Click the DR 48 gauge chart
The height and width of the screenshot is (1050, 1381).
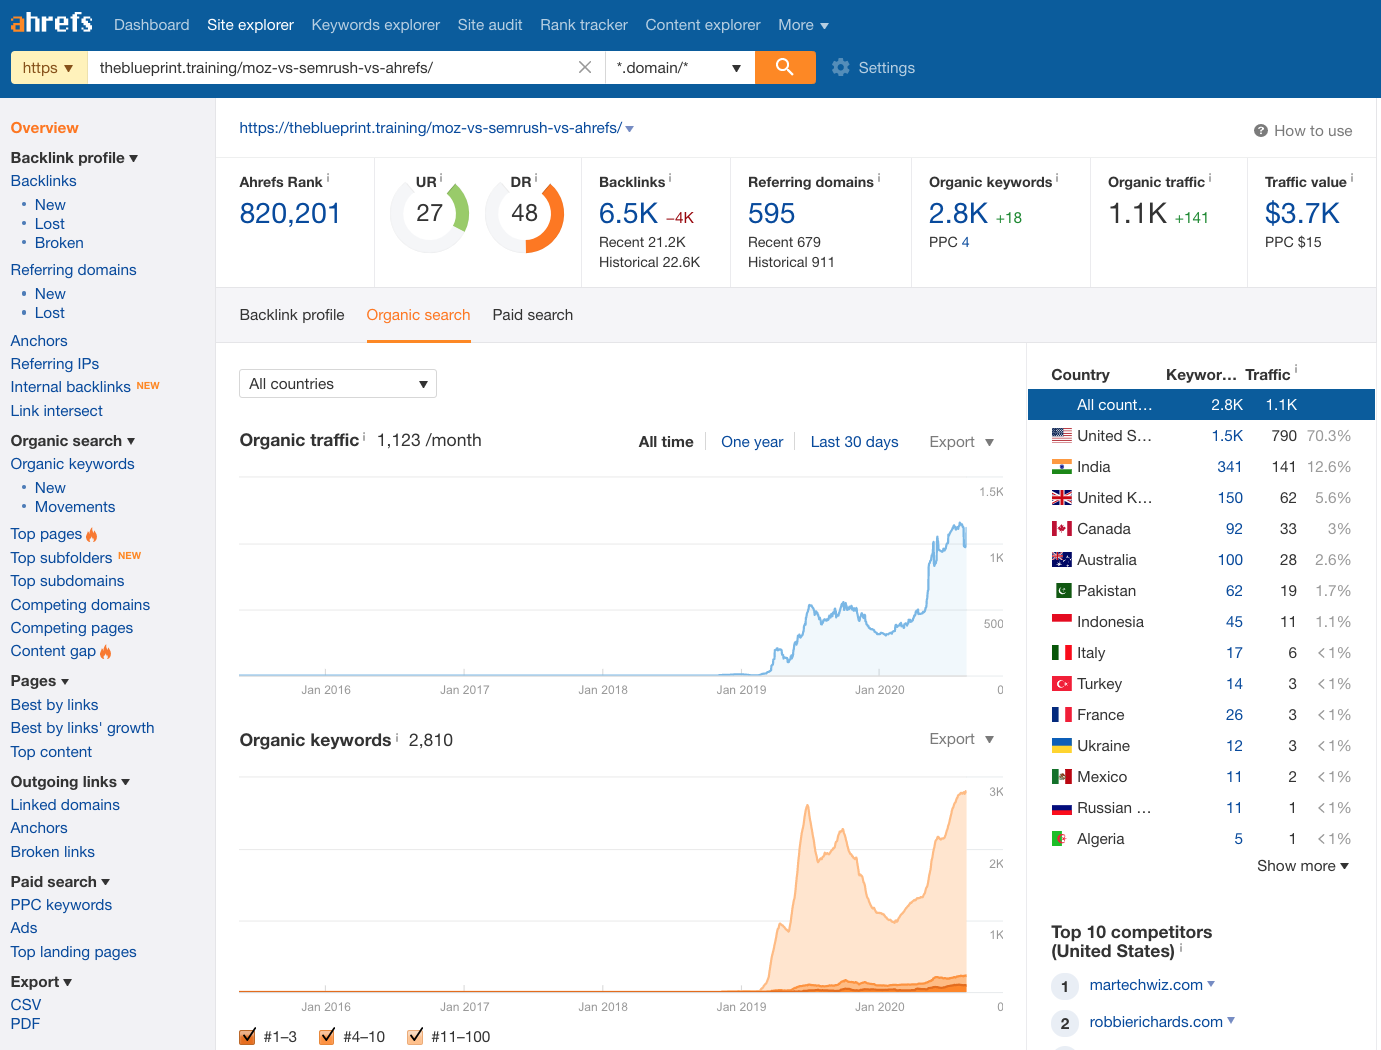tap(525, 214)
